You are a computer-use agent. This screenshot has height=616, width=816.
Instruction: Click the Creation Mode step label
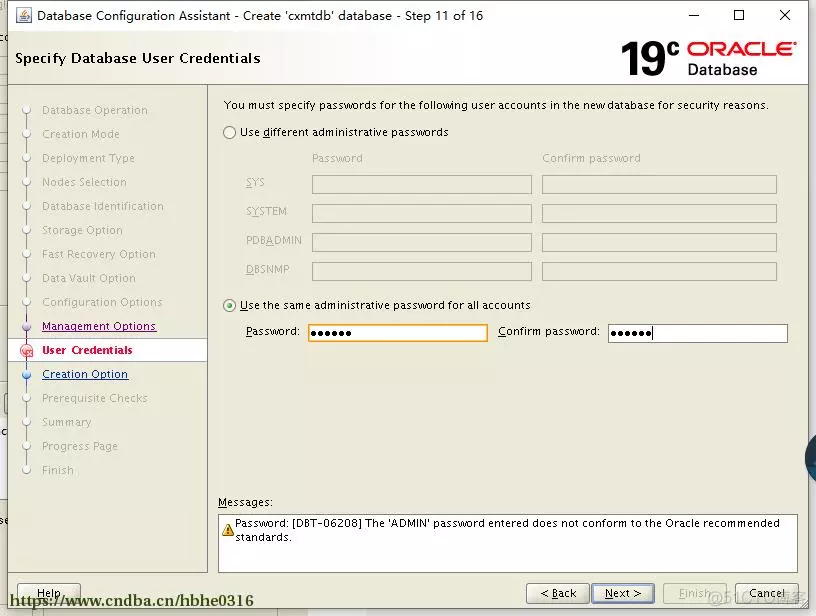point(81,134)
